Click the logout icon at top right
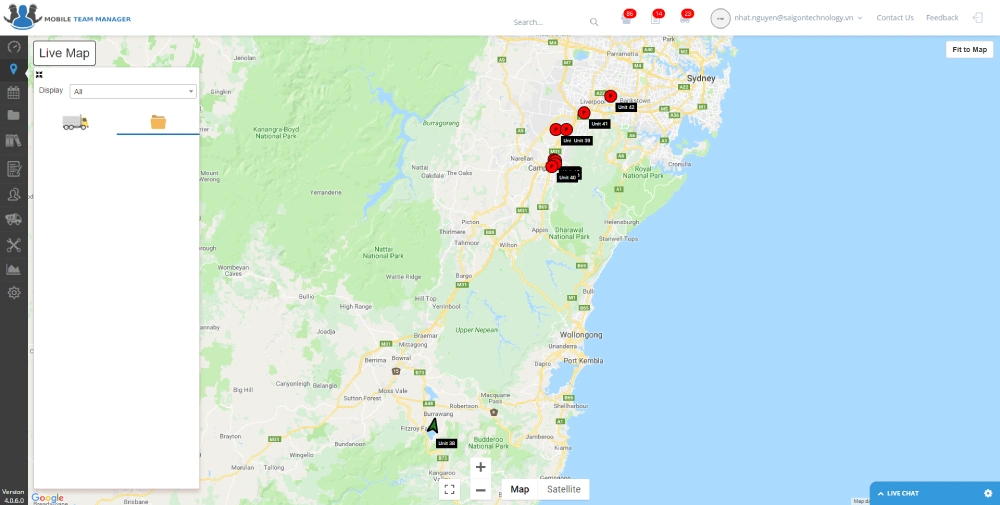Image resolution: width=1000 pixels, height=505 pixels. [978, 18]
